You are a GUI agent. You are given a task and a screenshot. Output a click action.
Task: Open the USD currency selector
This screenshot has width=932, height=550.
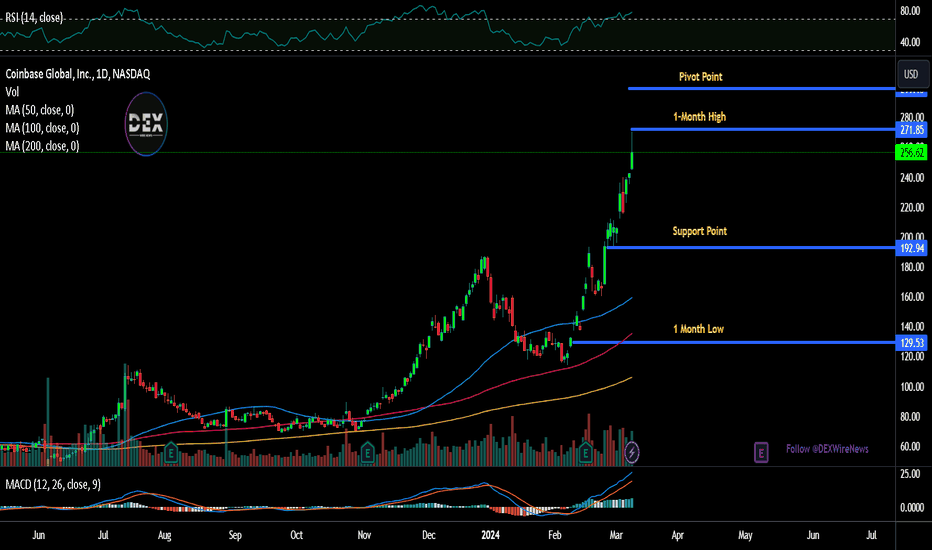[912, 74]
